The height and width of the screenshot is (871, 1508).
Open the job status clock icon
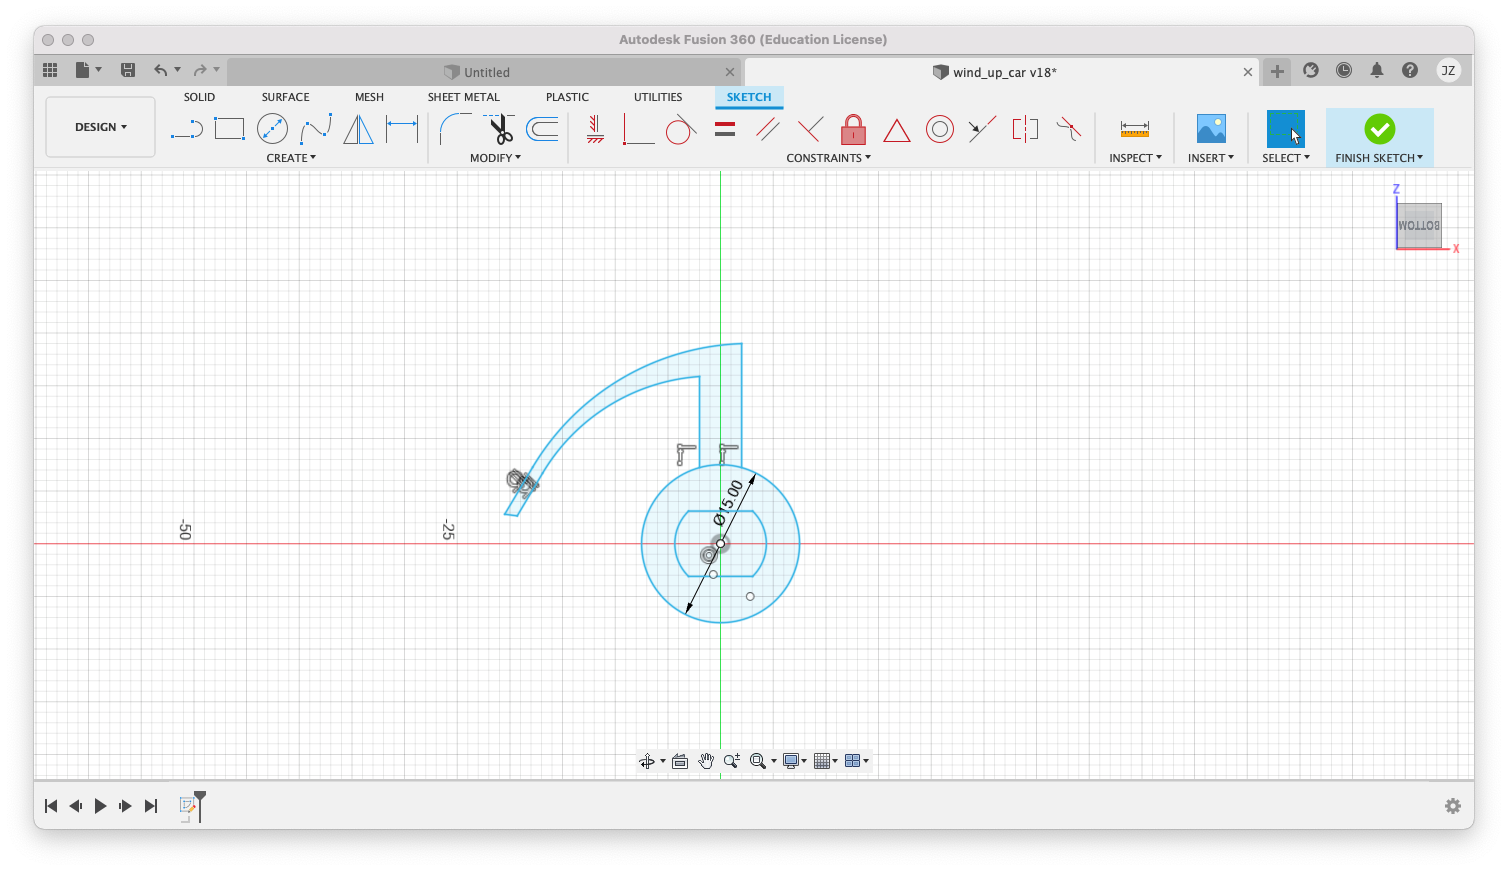[1344, 70]
